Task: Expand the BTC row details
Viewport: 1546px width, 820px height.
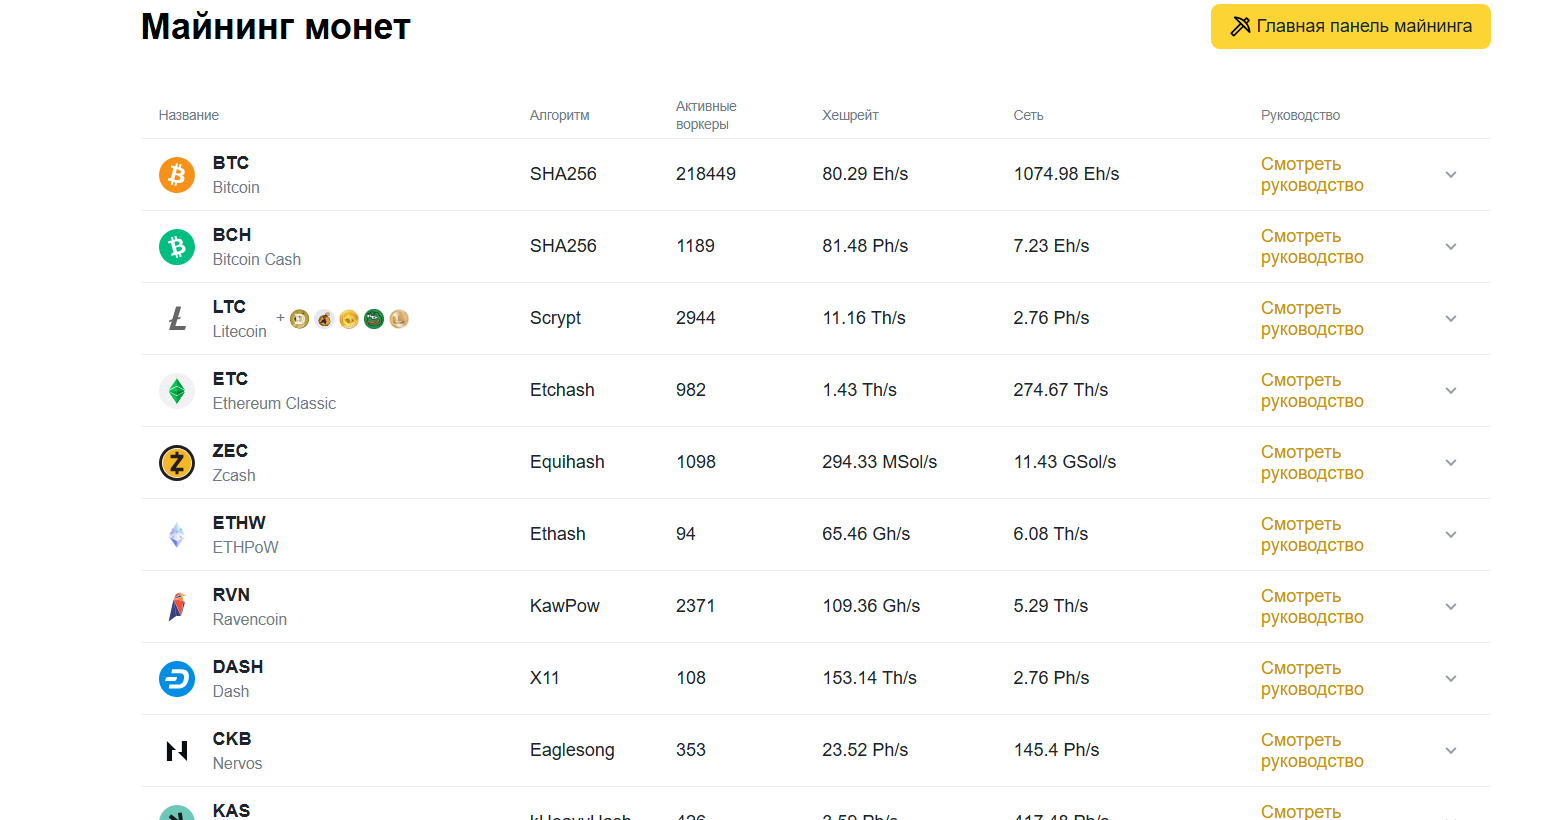Action: coord(1451,175)
